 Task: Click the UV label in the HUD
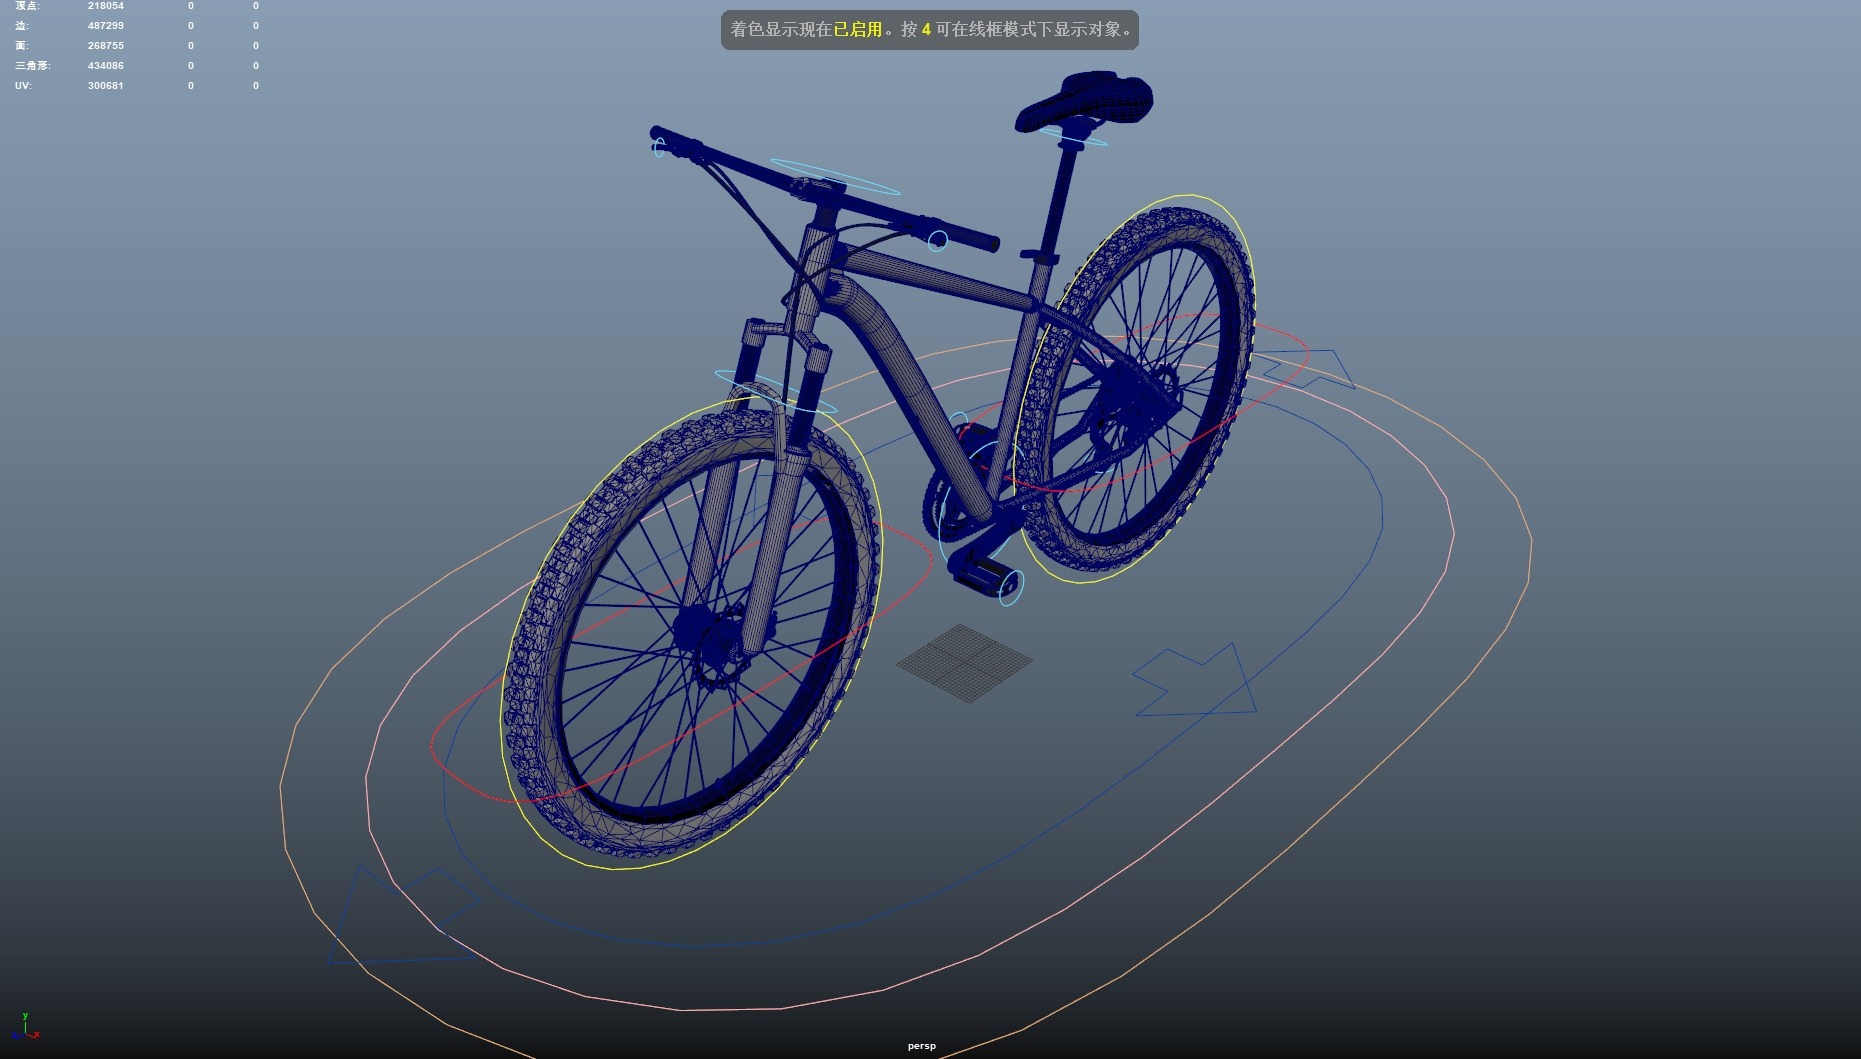click(23, 86)
